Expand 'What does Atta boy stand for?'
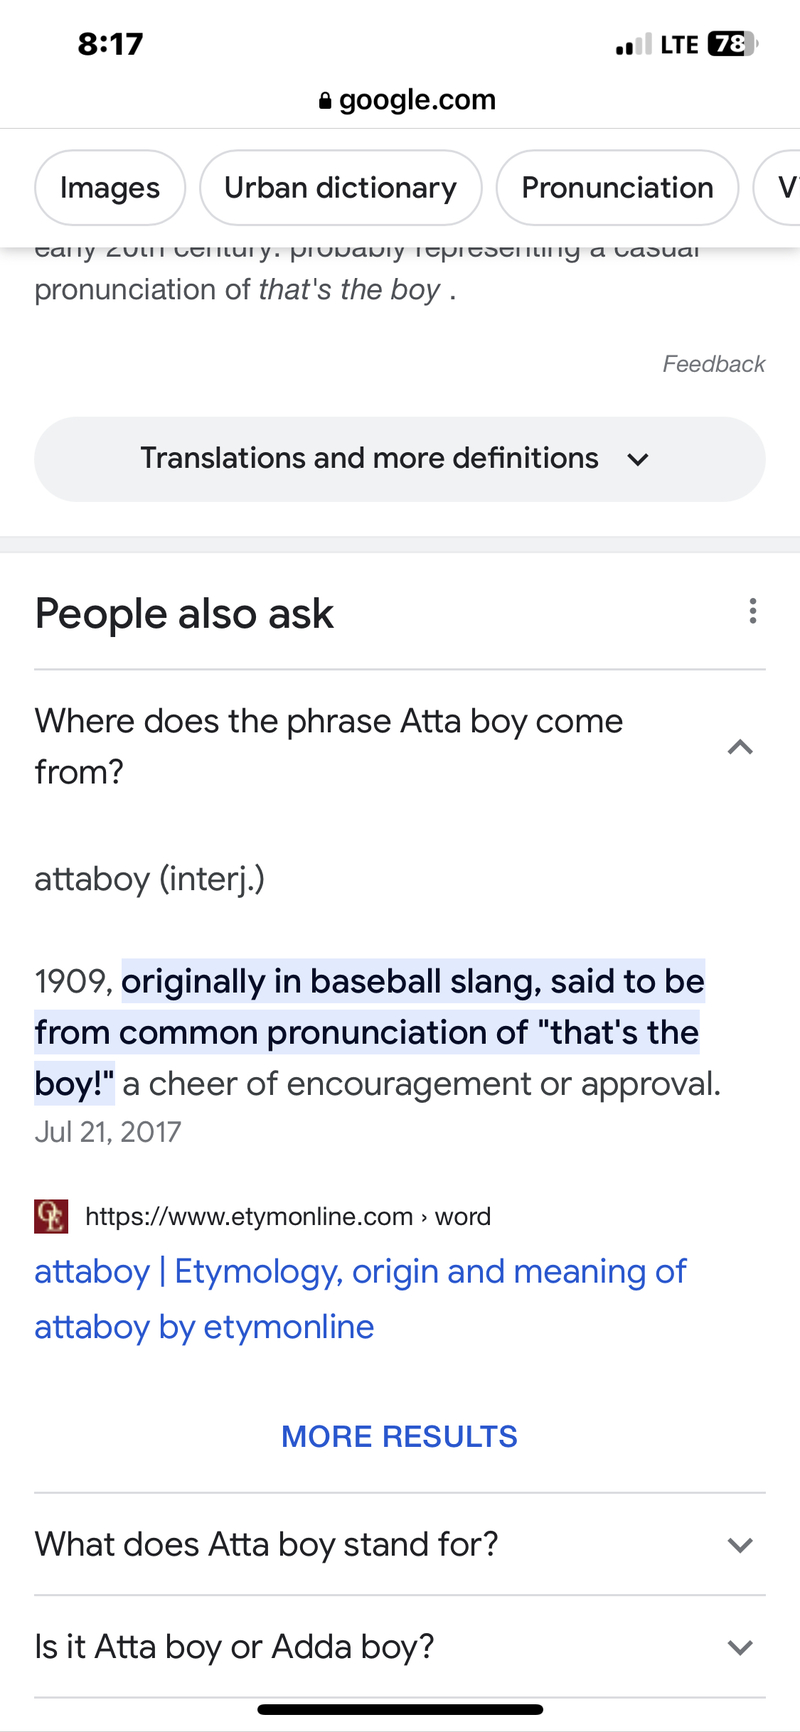 coord(741,1544)
